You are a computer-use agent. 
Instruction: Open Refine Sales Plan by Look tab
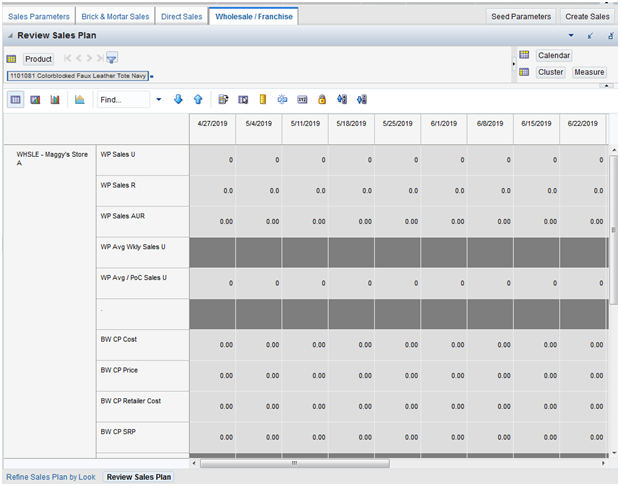click(x=51, y=477)
